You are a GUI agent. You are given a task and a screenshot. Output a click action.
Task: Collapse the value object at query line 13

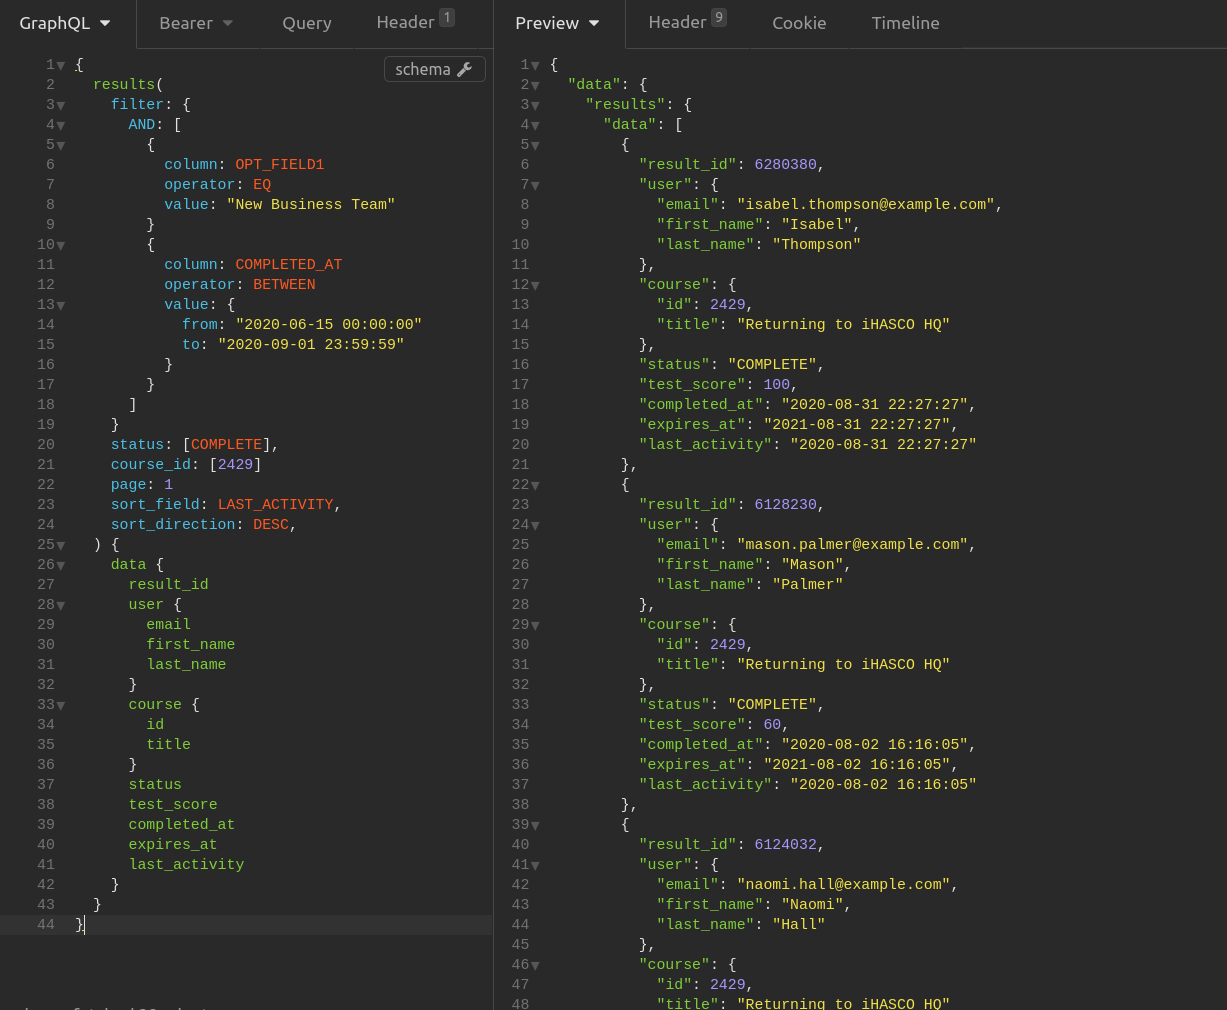[61, 306]
